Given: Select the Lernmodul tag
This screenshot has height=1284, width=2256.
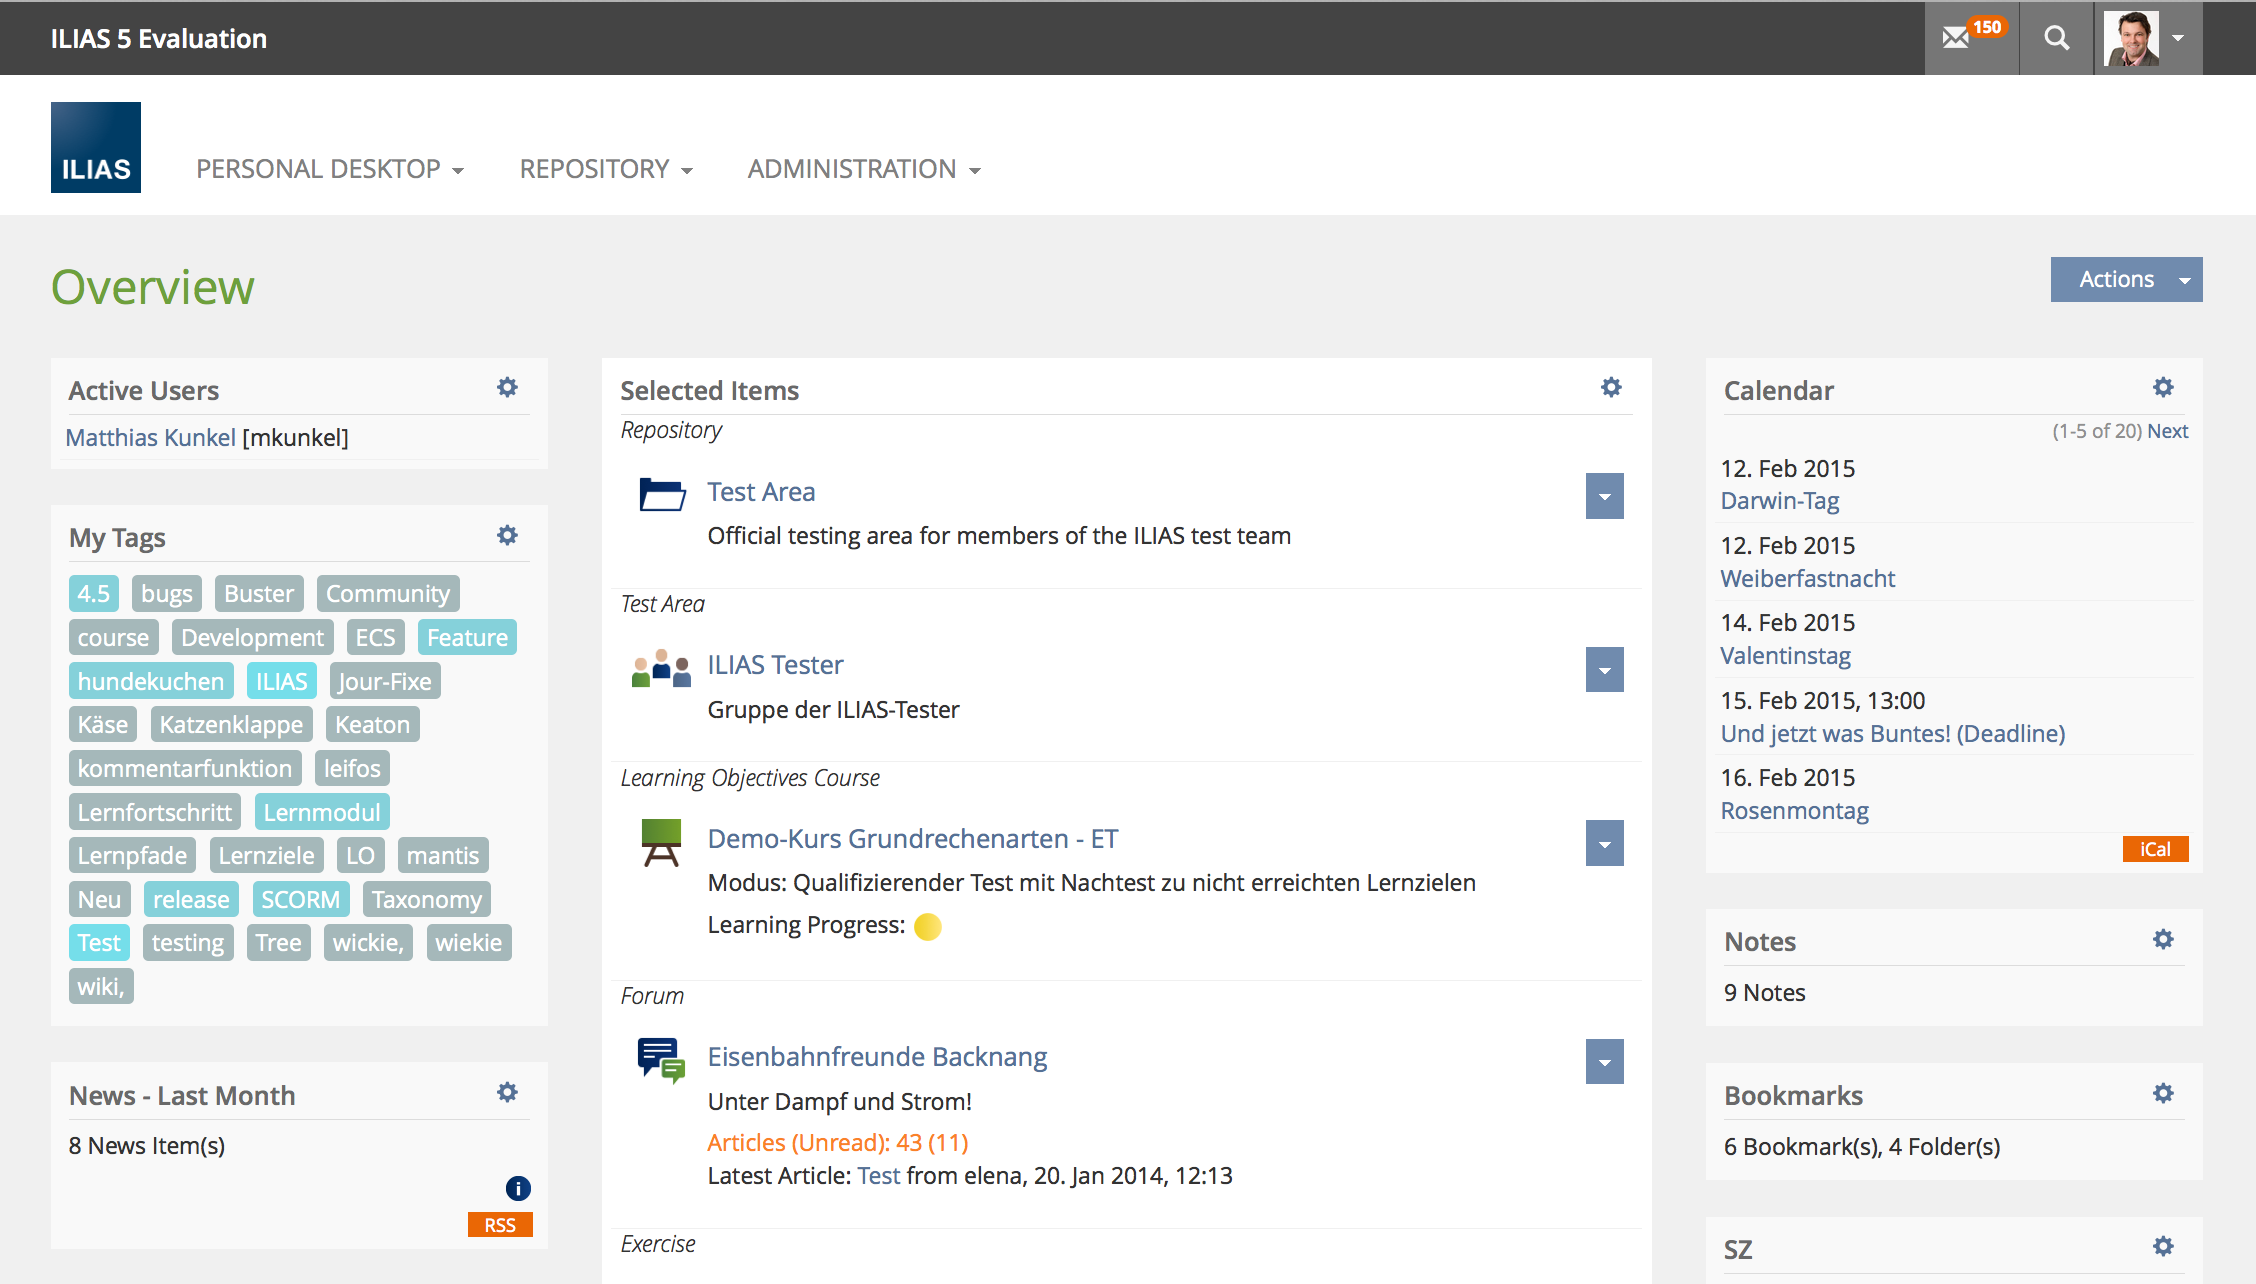Looking at the screenshot, I should (322, 812).
